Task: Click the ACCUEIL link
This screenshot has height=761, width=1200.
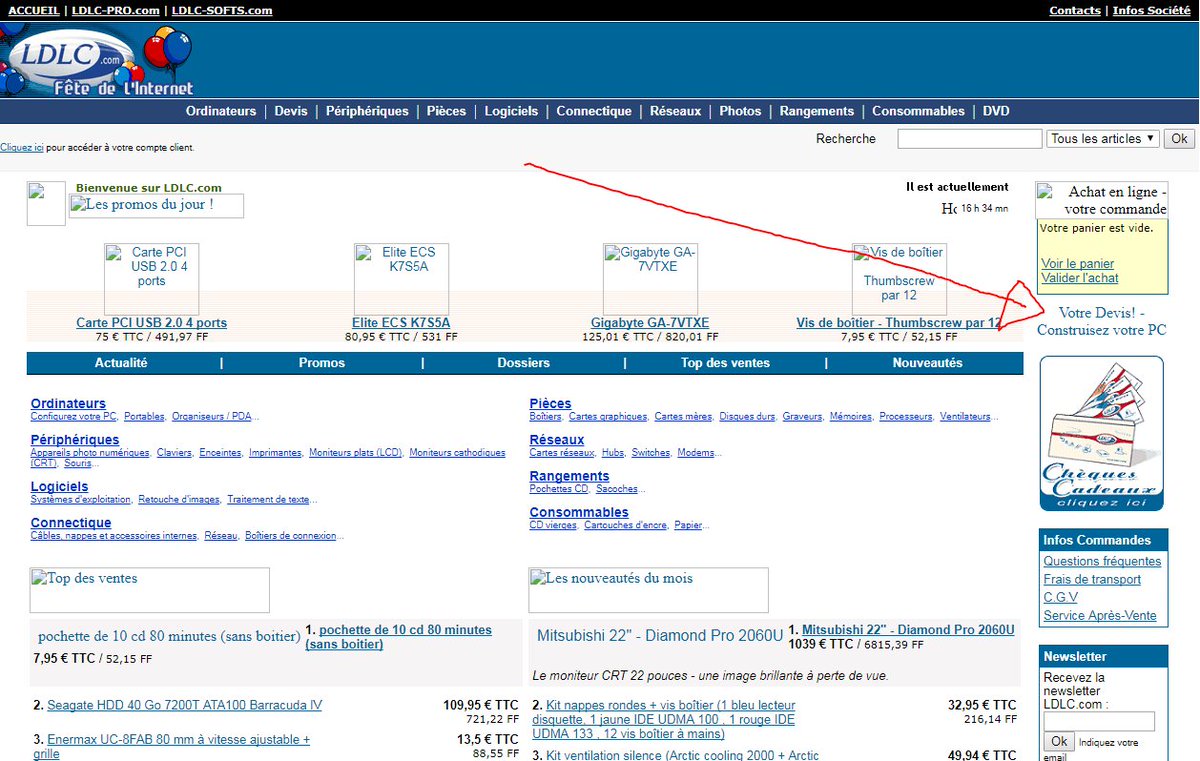Action: pyautogui.click(x=34, y=10)
